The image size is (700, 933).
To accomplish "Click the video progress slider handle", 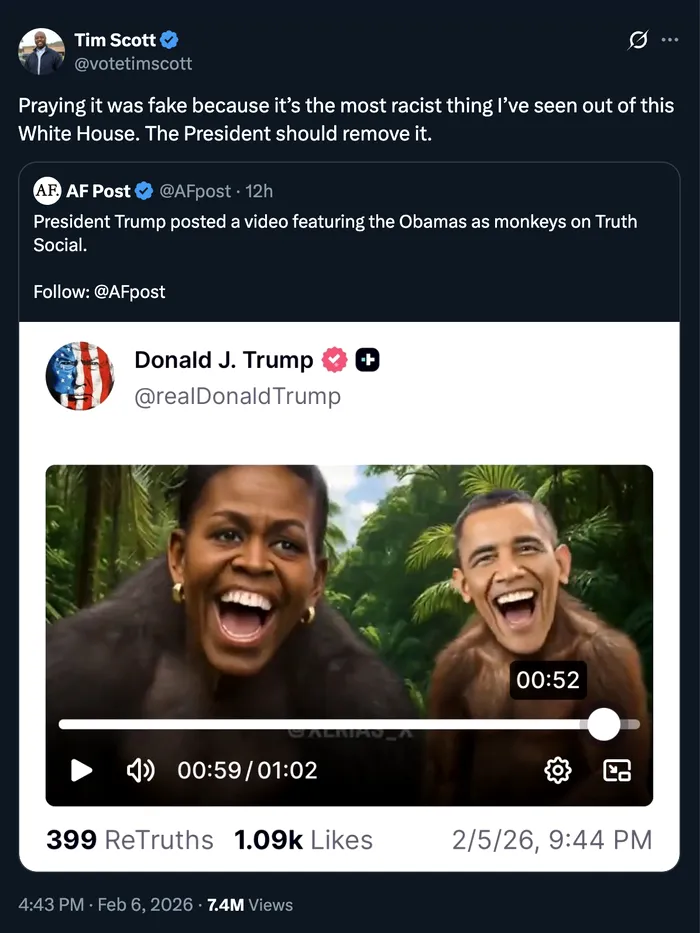I will pos(603,724).
